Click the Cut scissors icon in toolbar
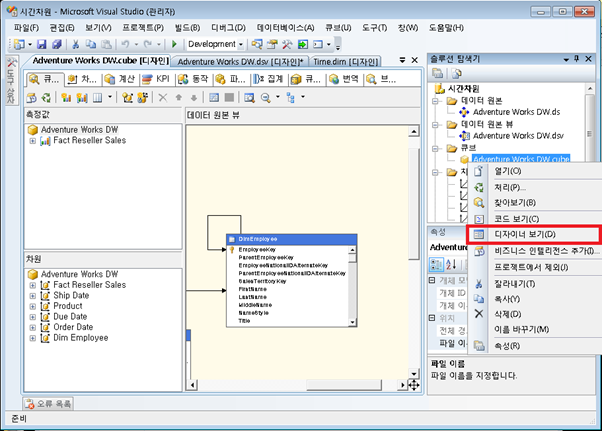The width and height of the screenshot is (602, 431). pos(76,44)
